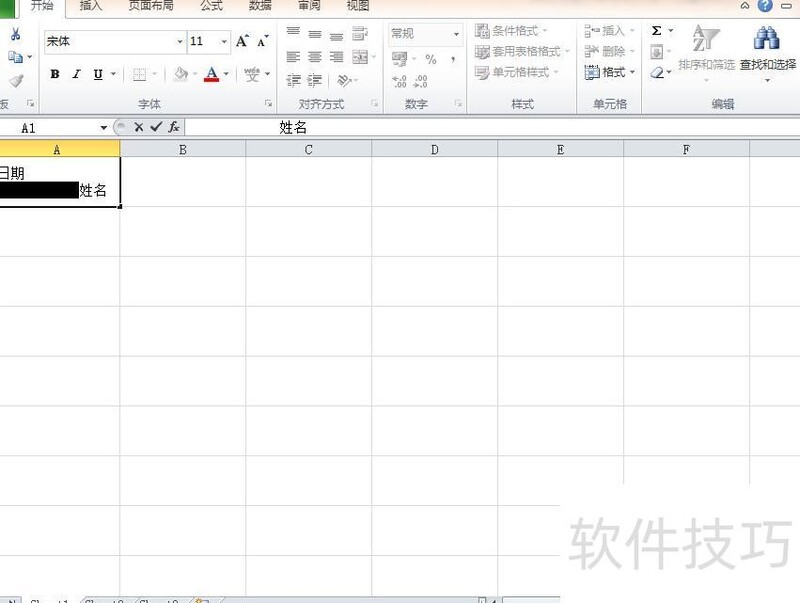Click the accounting currency format icon
800x603 pixels.
[x=399, y=59]
